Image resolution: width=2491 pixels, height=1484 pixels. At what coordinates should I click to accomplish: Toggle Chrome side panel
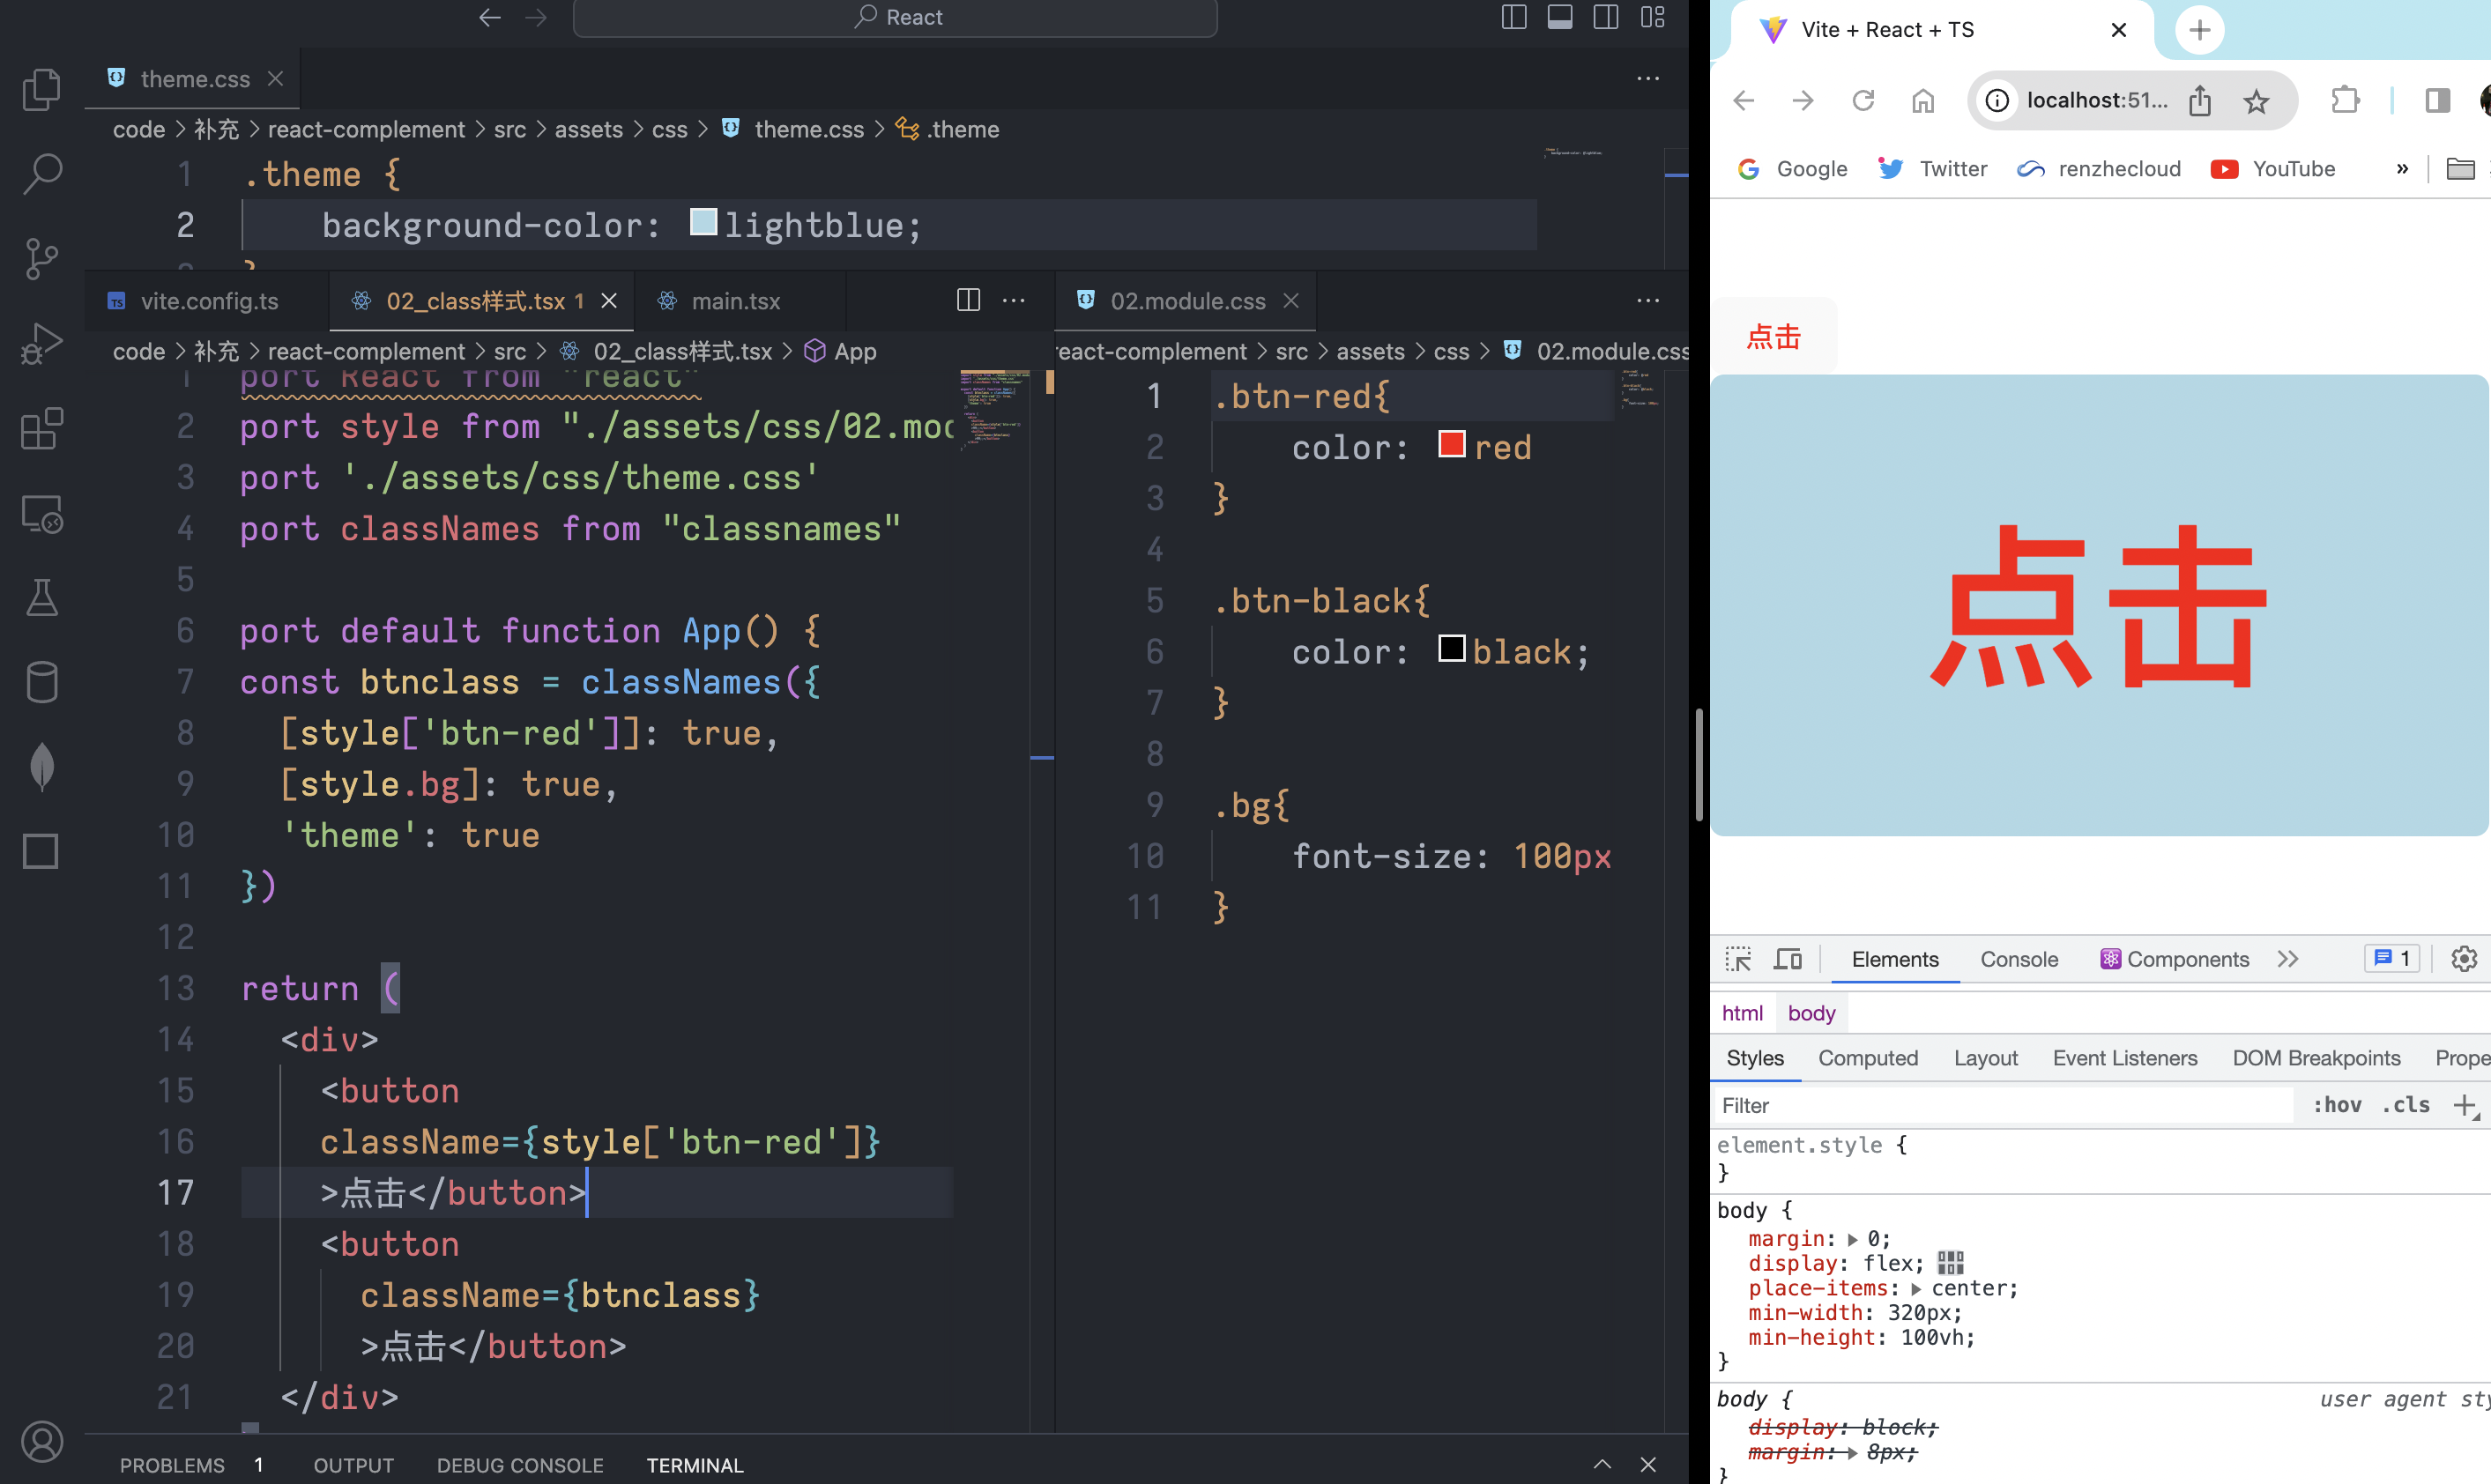[x=2438, y=100]
